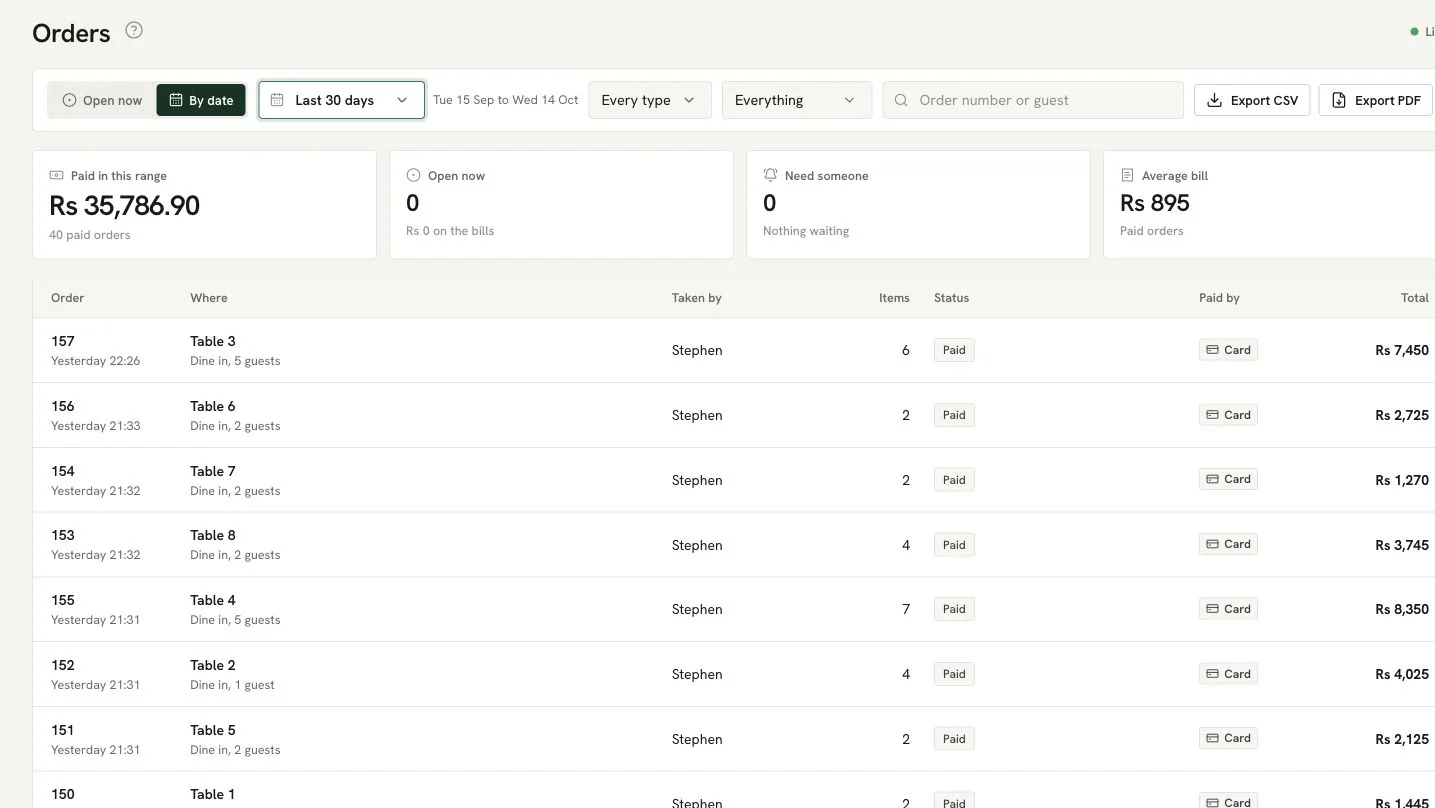Click the receipt icon next to Average bill
This screenshot has height=808, width=1435.
click(x=1127, y=175)
